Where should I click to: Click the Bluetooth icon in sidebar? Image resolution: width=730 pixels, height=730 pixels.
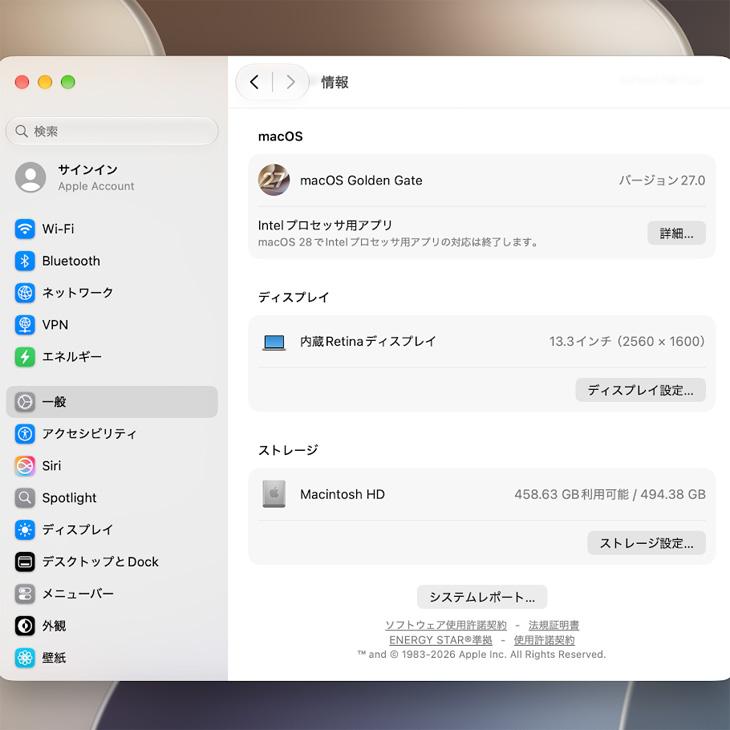[x=25, y=261]
